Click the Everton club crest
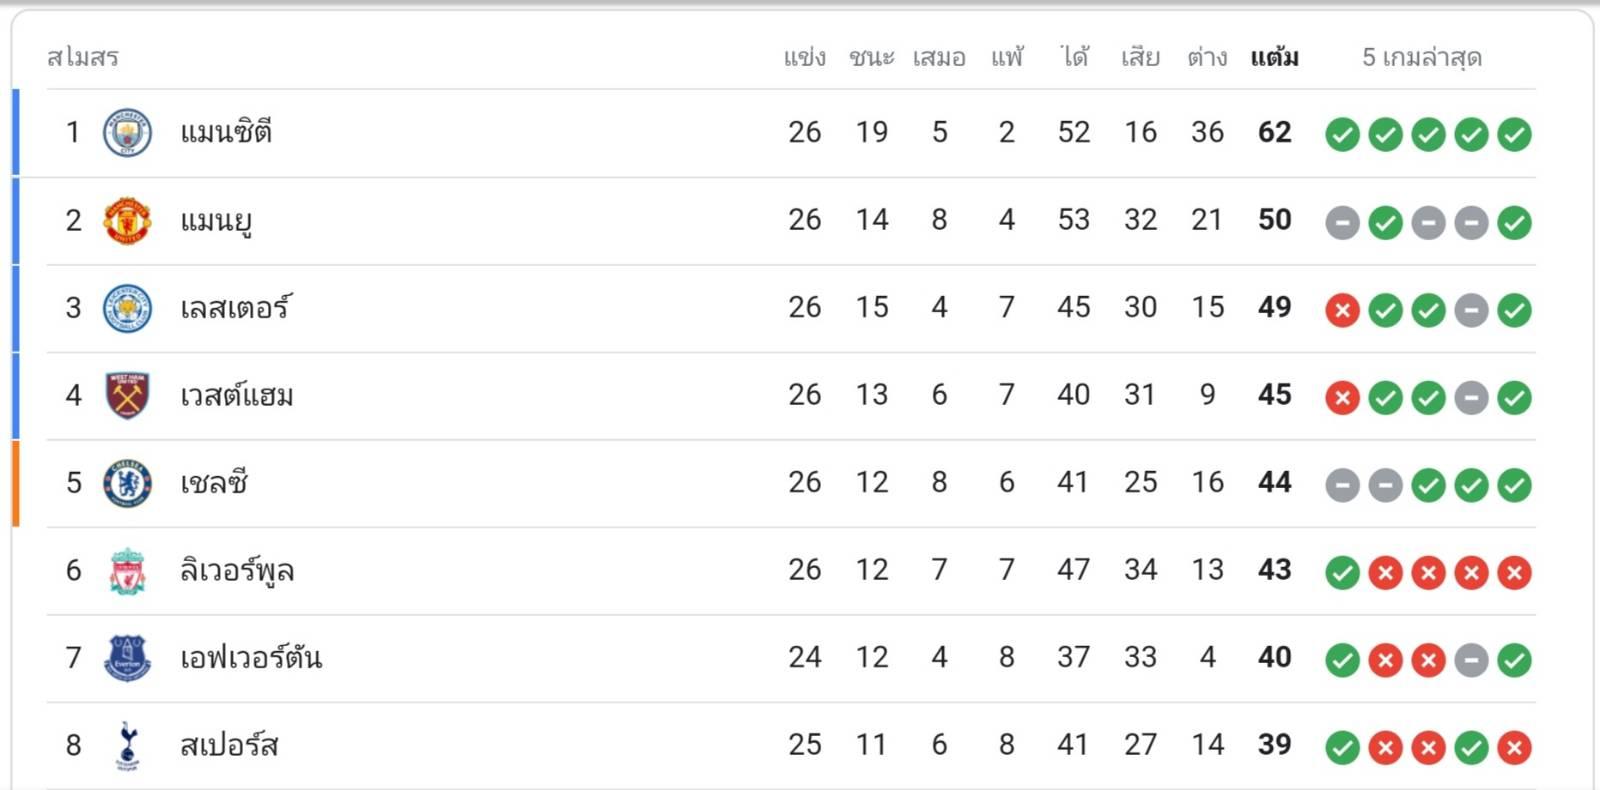Screen dimensions: 1600x790 click(127, 658)
